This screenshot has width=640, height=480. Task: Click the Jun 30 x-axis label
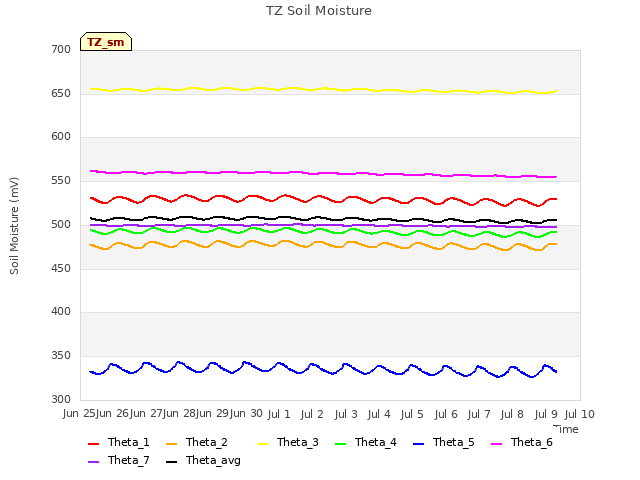[247, 413]
